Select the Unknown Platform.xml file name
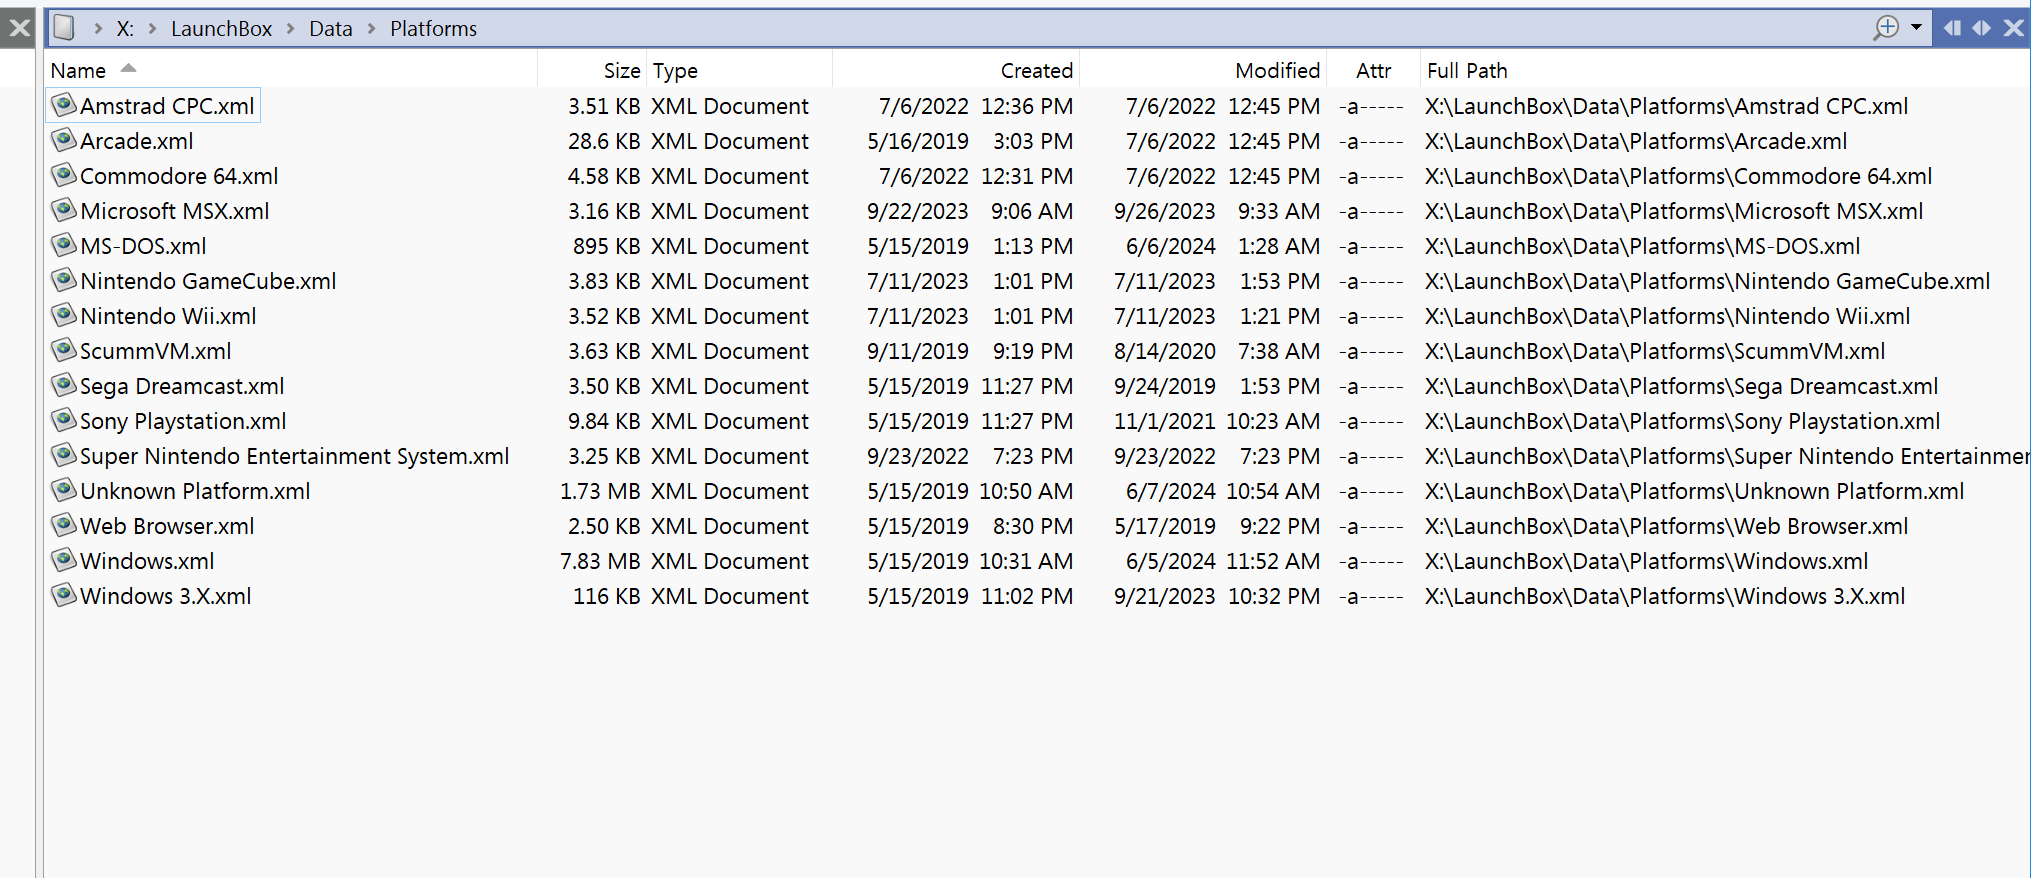Image resolution: width=2031 pixels, height=878 pixels. [x=195, y=491]
